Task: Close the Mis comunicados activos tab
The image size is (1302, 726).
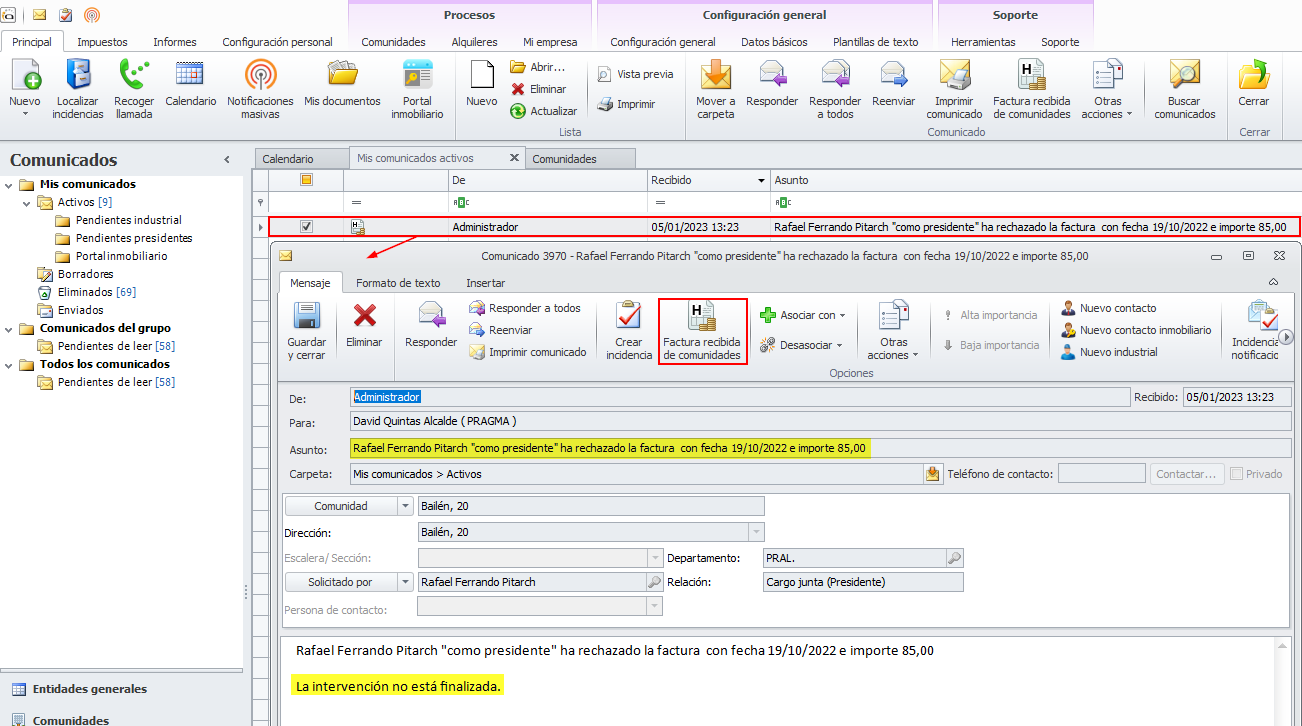Action: (x=514, y=158)
